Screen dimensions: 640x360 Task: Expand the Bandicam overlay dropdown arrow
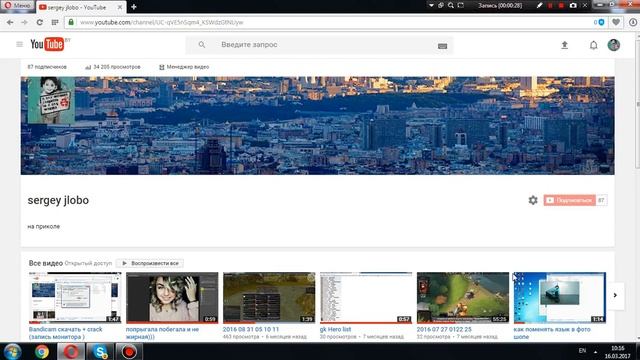pyautogui.click(x=431, y=5)
